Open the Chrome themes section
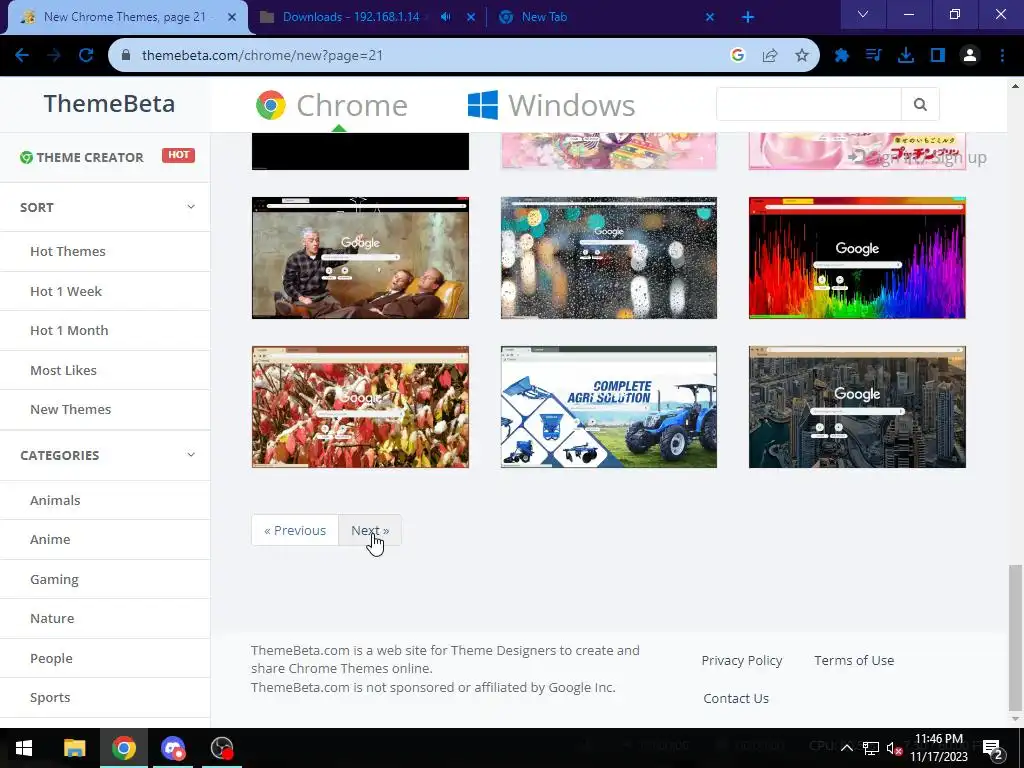 coord(332,105)
